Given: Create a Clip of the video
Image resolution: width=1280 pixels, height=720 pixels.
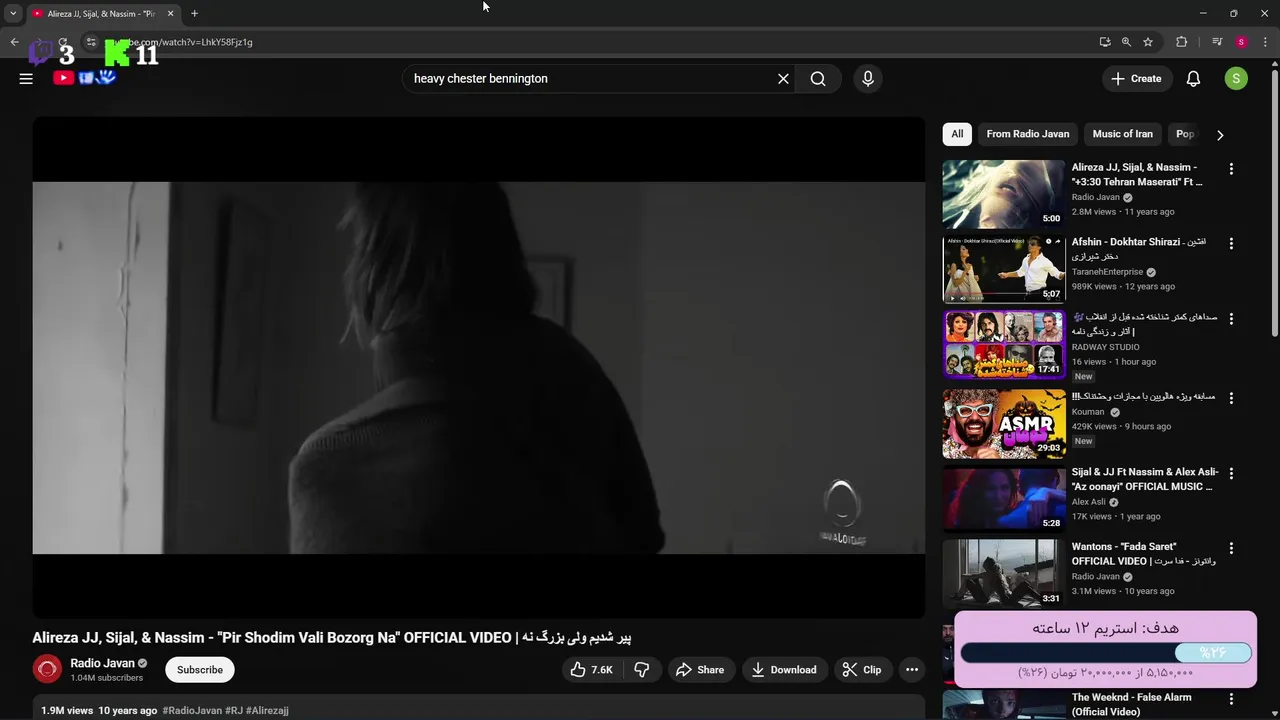Looking at the screenshot, I should tap(862, 670).
